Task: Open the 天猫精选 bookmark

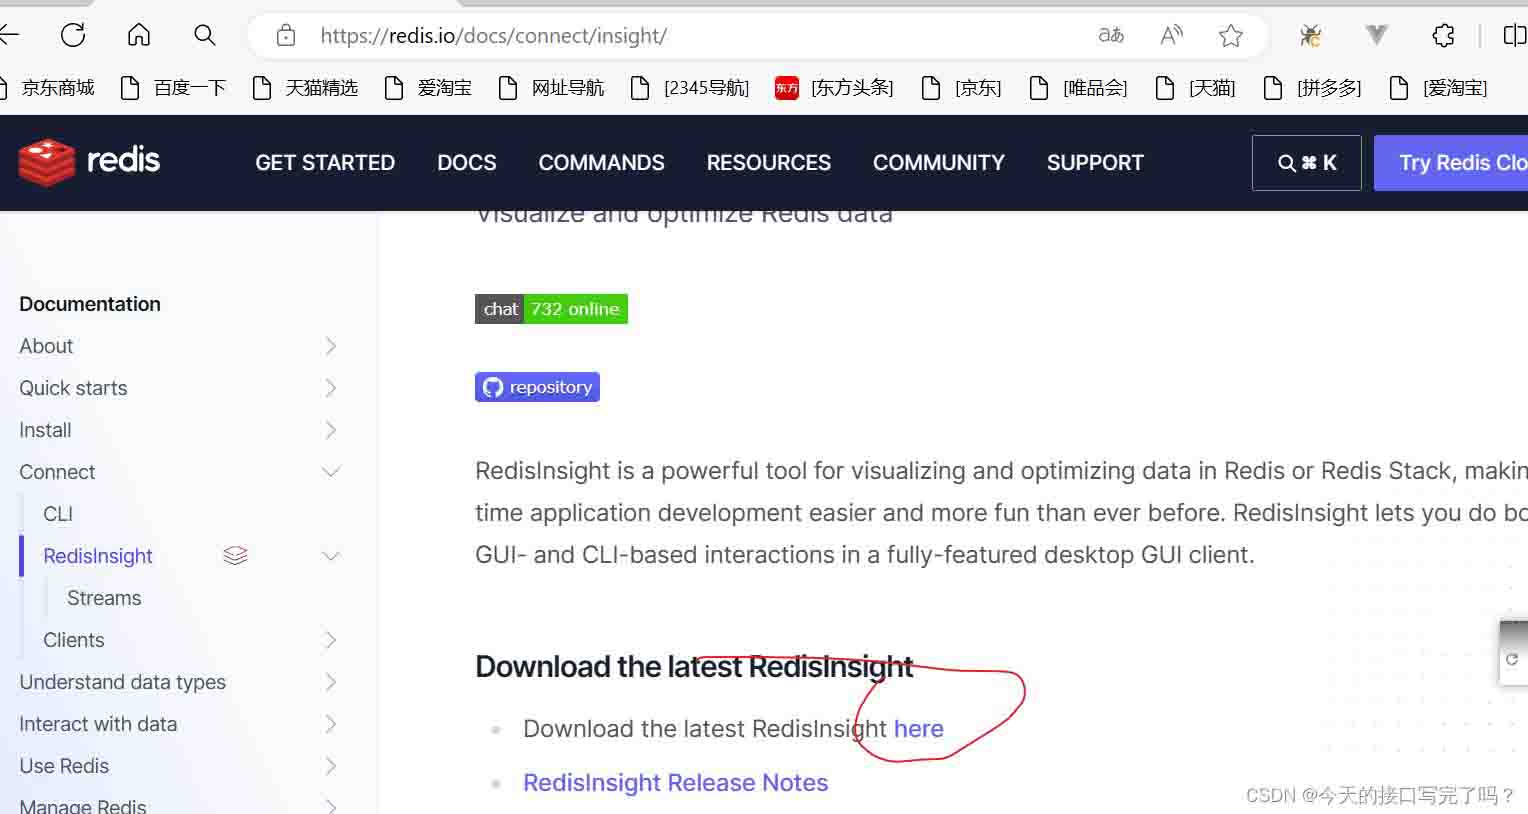Action: point(305,88)
